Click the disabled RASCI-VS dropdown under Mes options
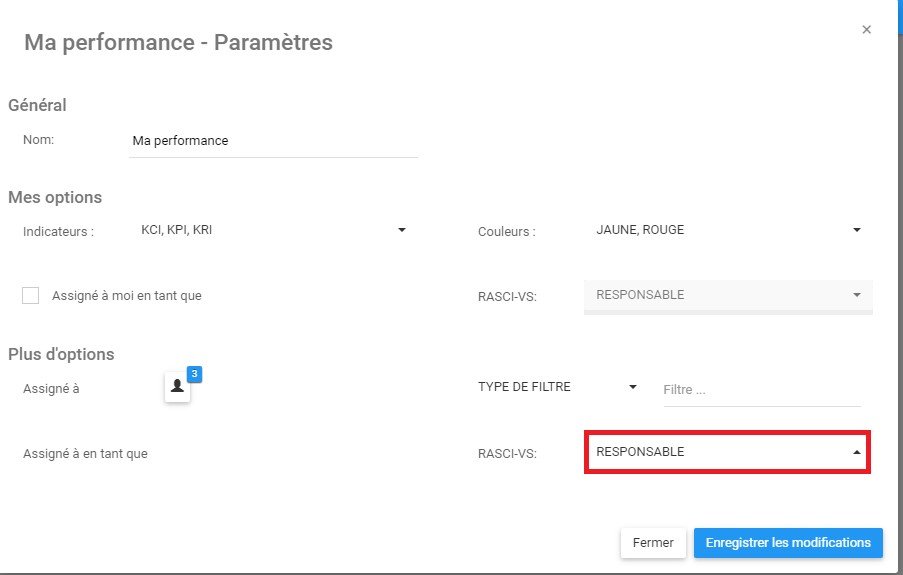The height and width of the screenshot is (575, 903). pos(727,295)
